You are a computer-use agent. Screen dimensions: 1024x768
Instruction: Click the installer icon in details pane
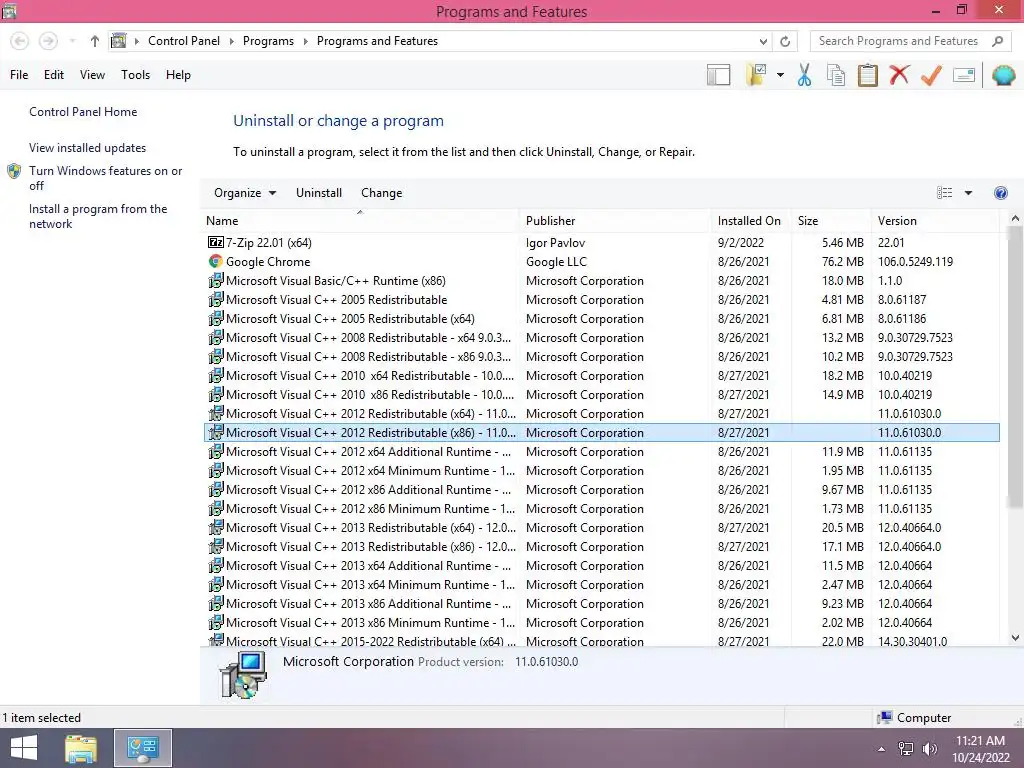point(243,675)
